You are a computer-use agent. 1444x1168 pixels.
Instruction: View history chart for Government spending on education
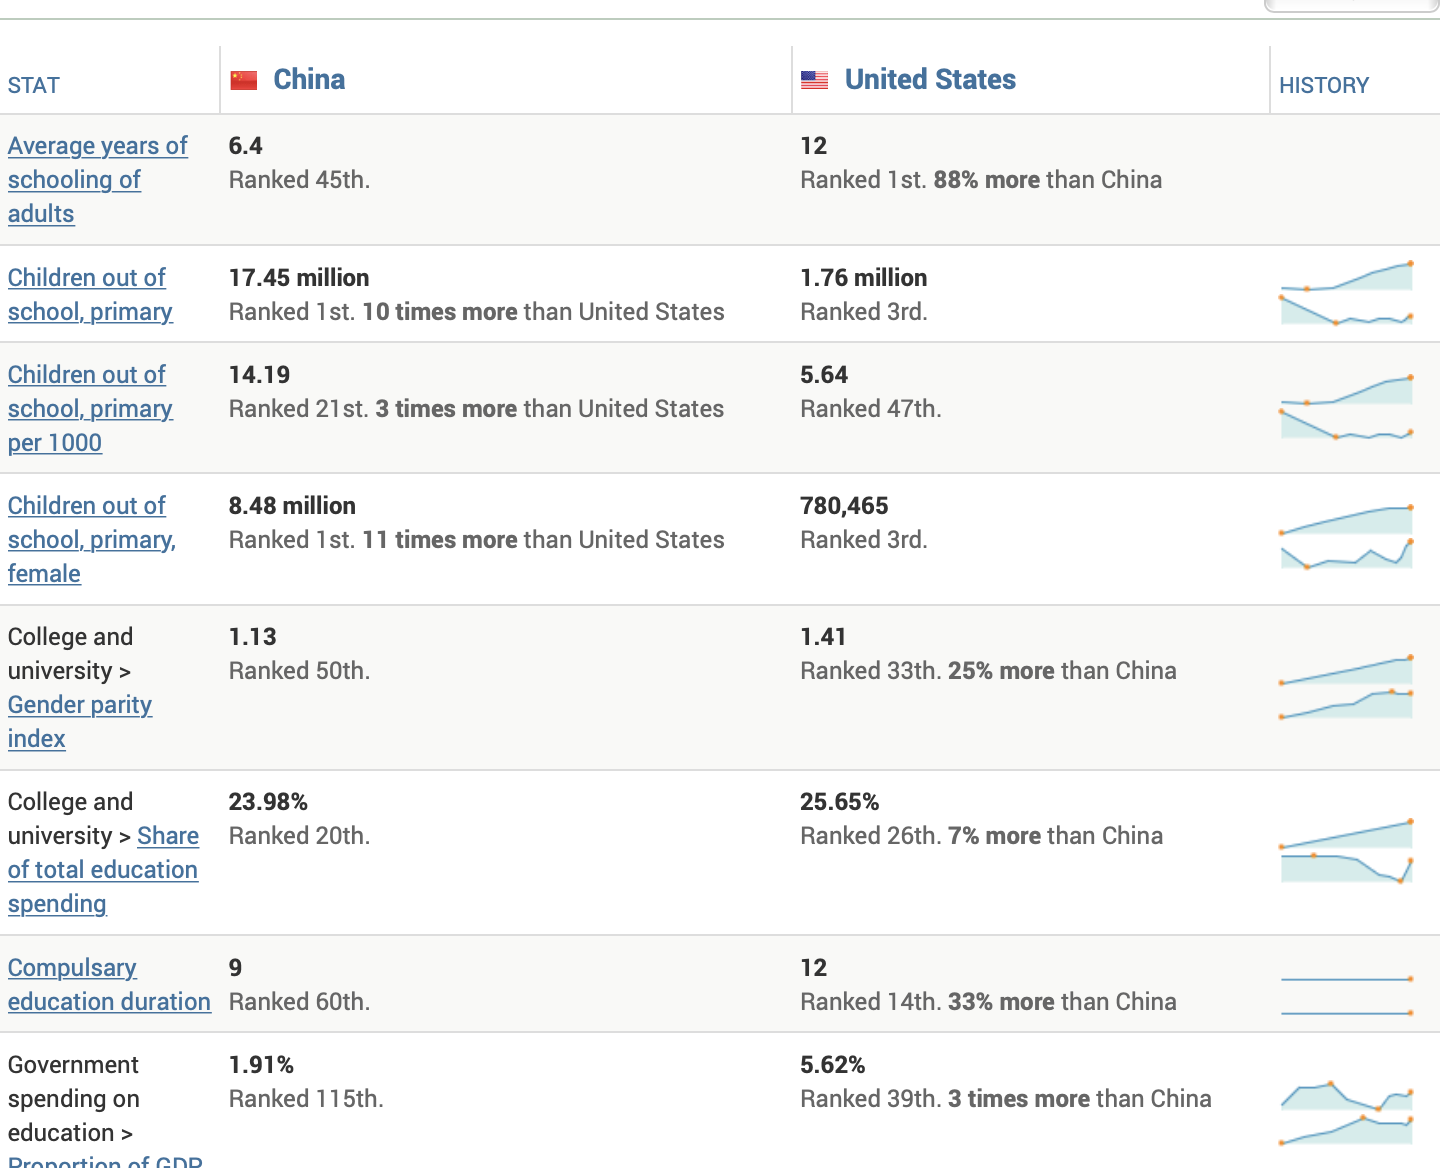point(1346,1113)
